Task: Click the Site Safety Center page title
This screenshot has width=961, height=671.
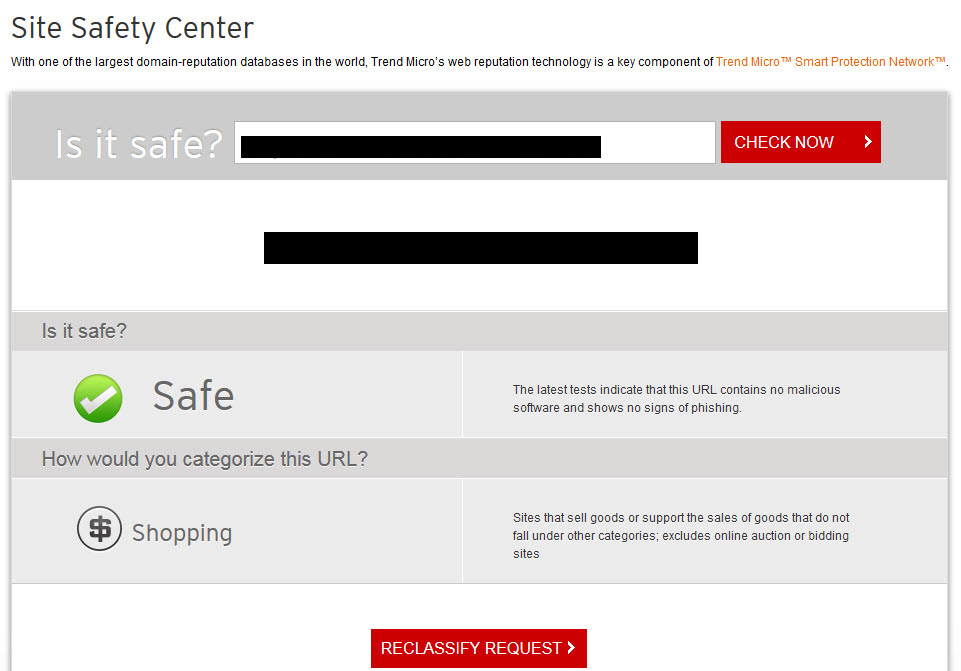Action: [x=131, y=28]
